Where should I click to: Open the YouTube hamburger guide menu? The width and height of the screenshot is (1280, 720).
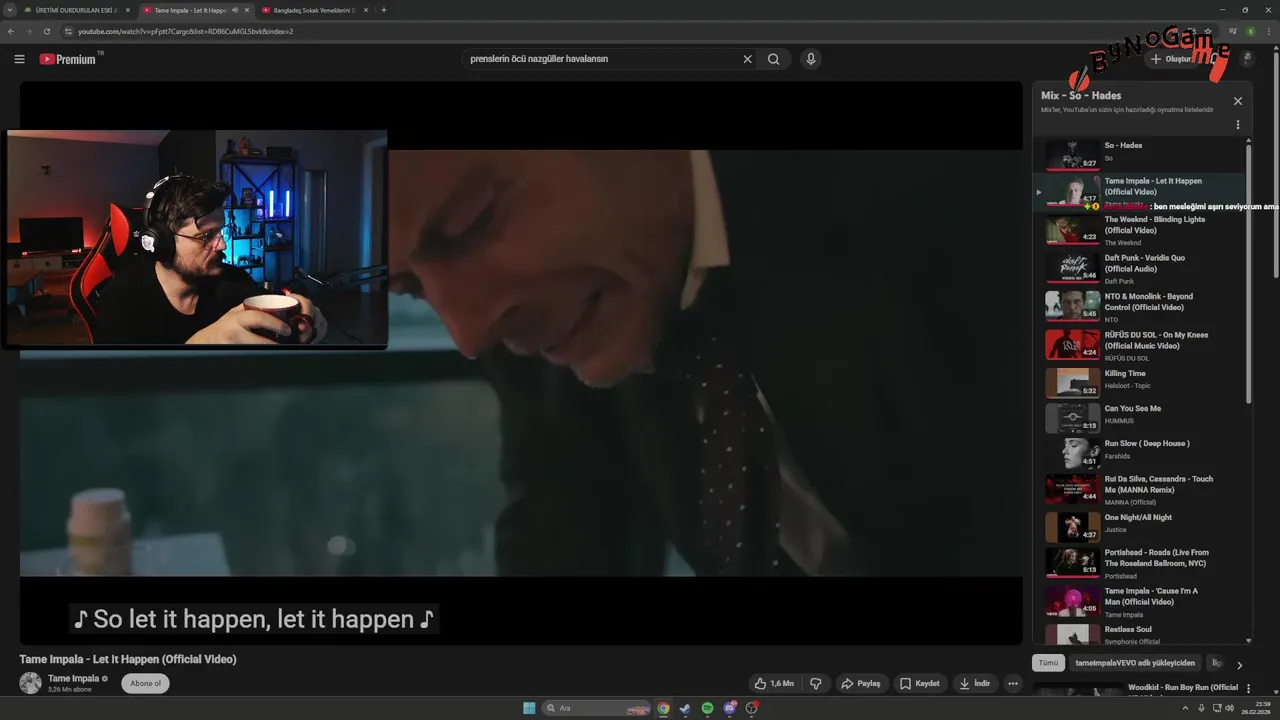click(19, 59)
